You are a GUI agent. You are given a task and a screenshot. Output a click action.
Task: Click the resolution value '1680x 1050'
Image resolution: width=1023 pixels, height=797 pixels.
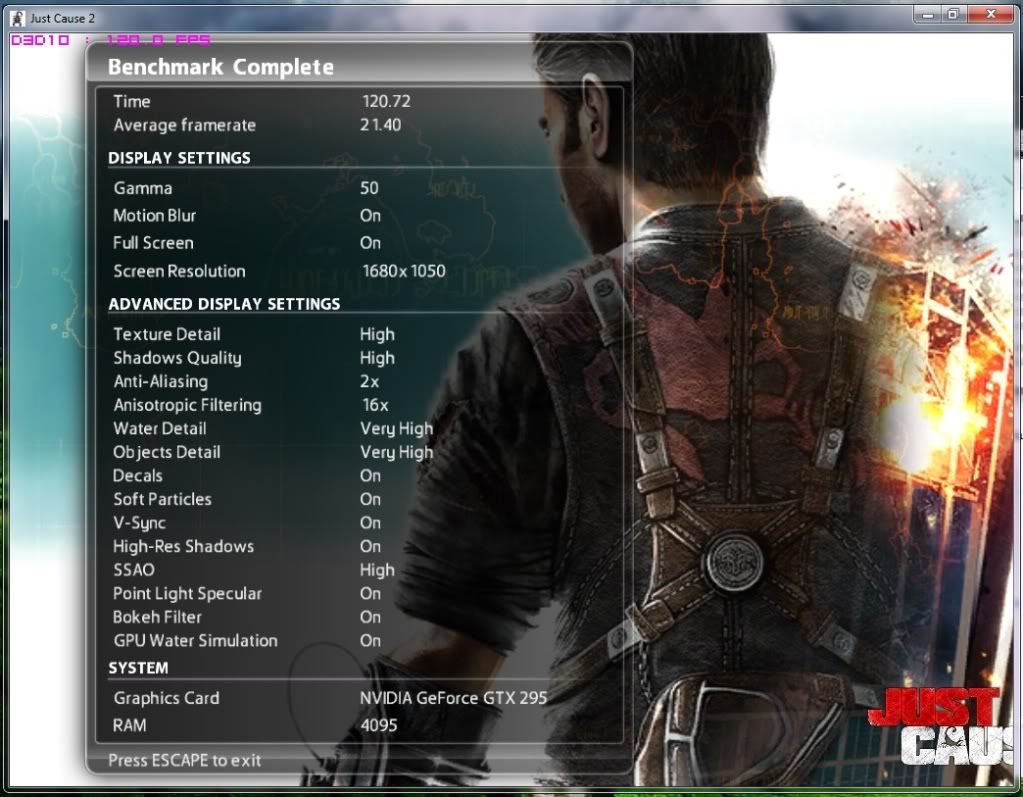(x=404, y=271)
